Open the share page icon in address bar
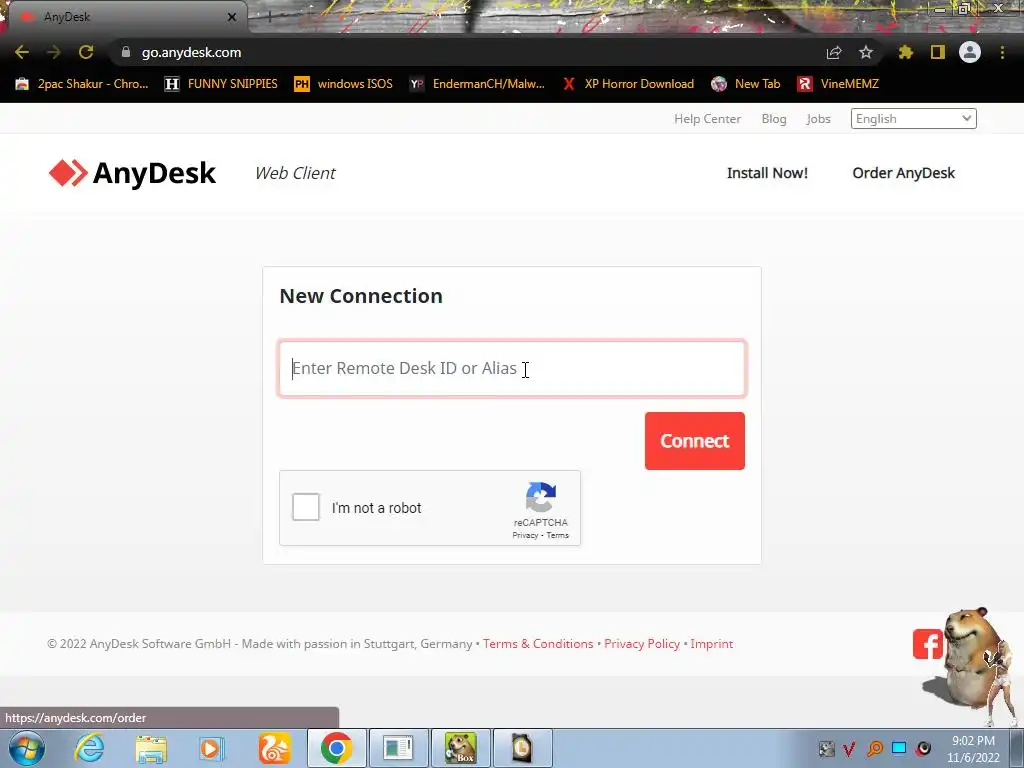 (834, 52)
